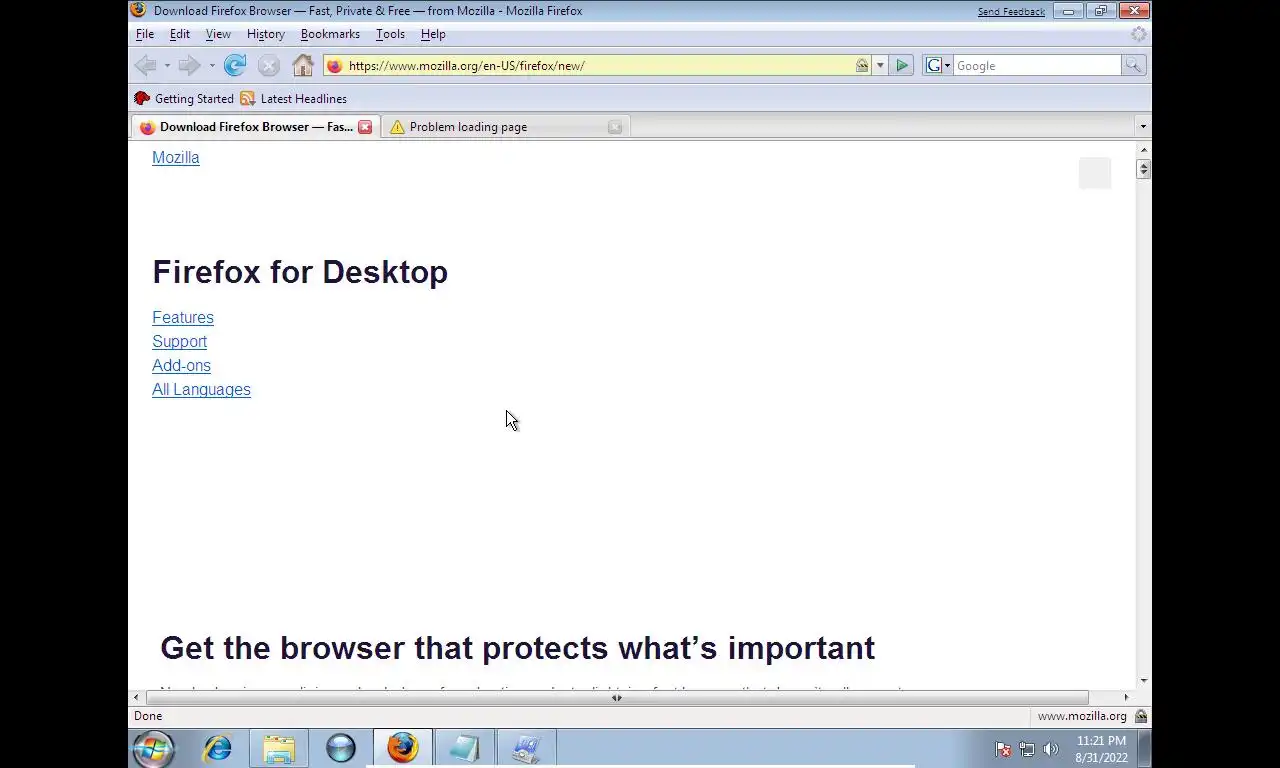
Task: Click the last pinned taskbar application icon
Action: coord(526,748)
